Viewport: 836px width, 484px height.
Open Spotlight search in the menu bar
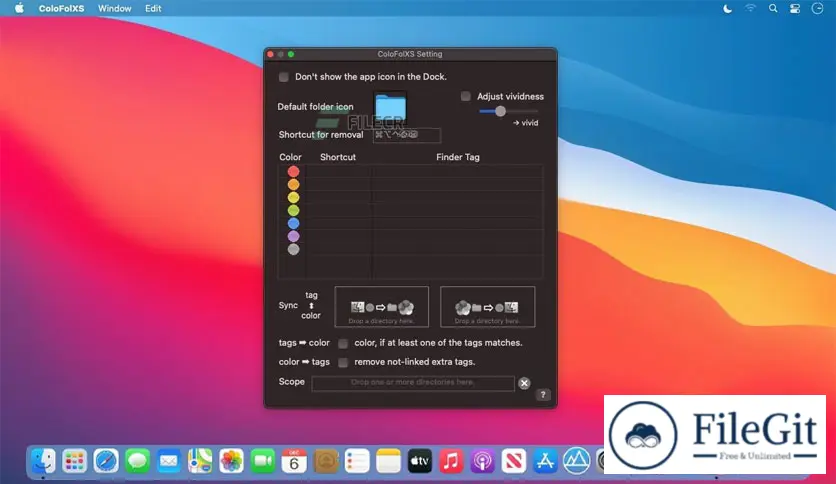point(773,9)
